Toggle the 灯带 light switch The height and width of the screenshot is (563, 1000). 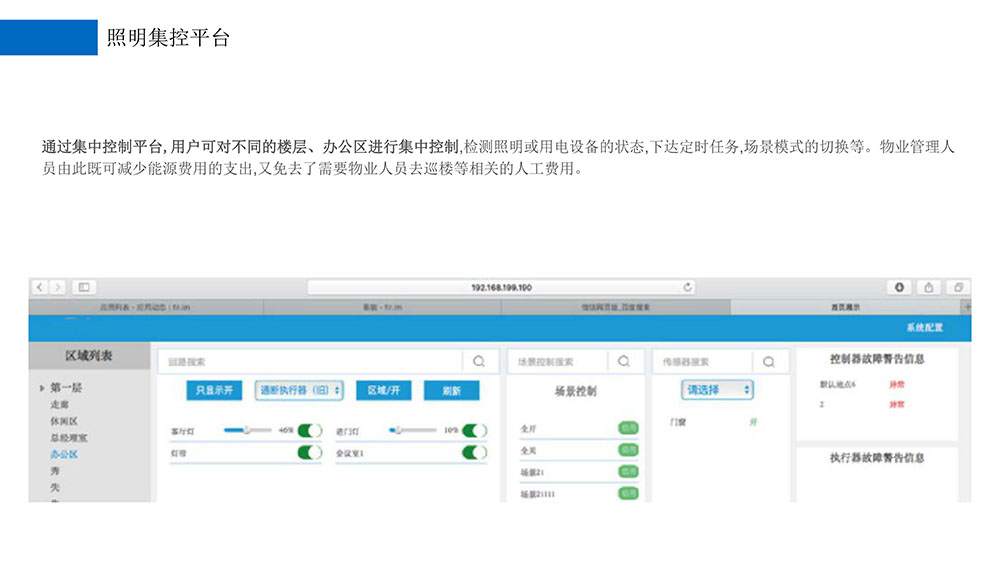[x=310, y=453]
